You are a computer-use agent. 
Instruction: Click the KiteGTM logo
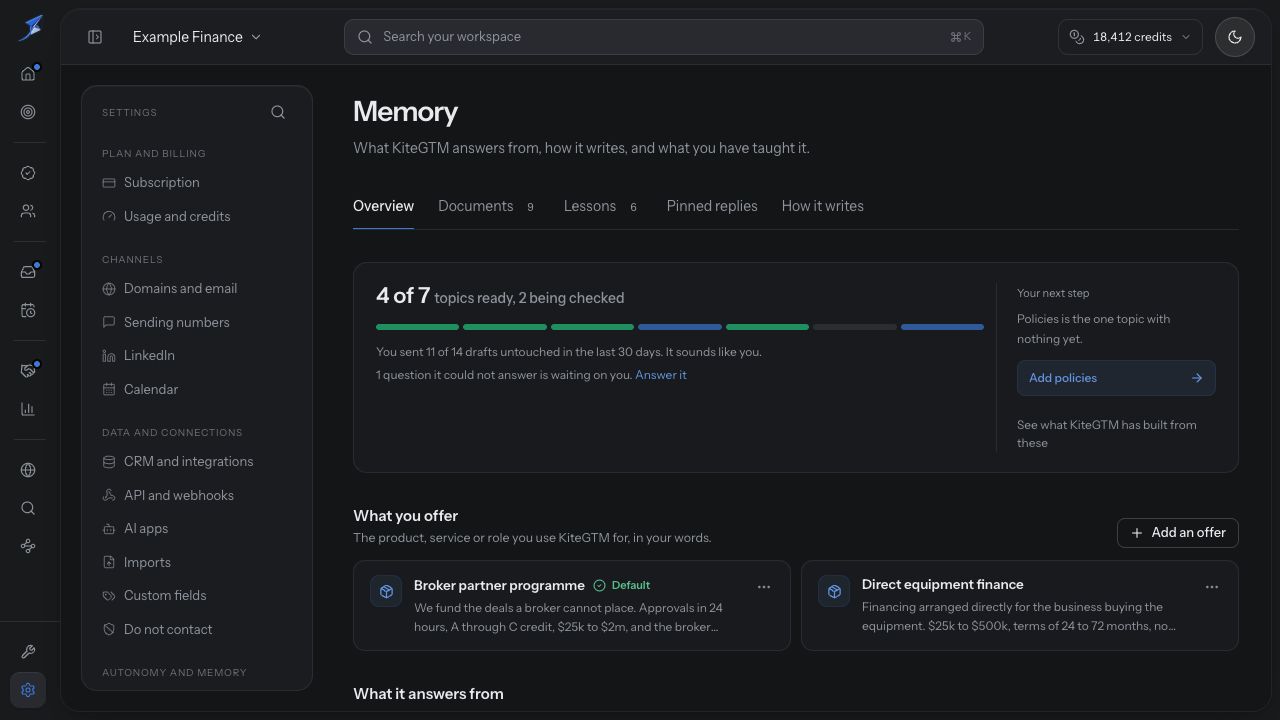click(x=30, y=28)
